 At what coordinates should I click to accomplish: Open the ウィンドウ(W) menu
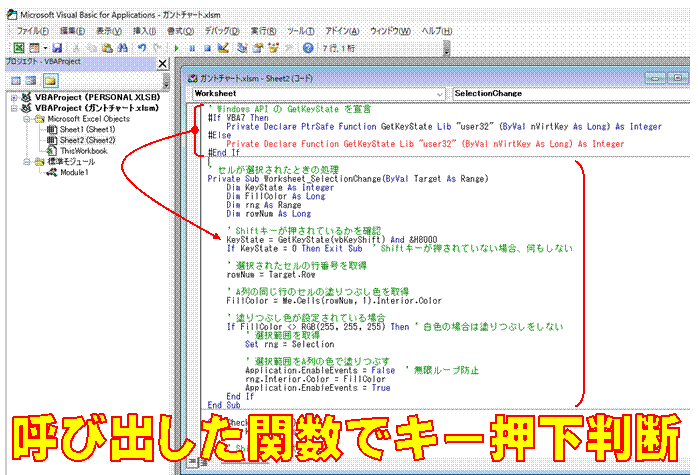(390, 31)
